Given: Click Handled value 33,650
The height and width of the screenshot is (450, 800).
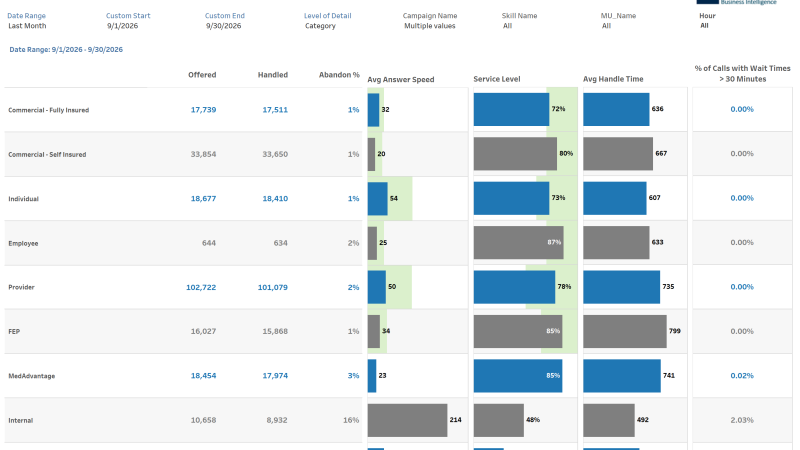Looking at the screenshot, I should tap(275, 154).
